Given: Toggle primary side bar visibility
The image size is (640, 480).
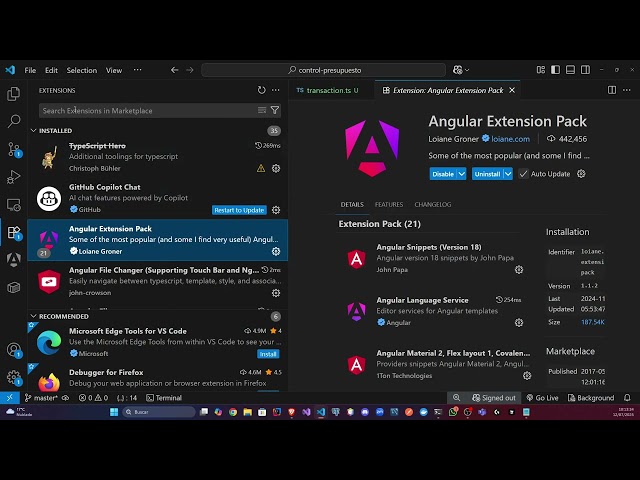Looking at the screenshot, I should pyautogui.click(x=556, y=70).
